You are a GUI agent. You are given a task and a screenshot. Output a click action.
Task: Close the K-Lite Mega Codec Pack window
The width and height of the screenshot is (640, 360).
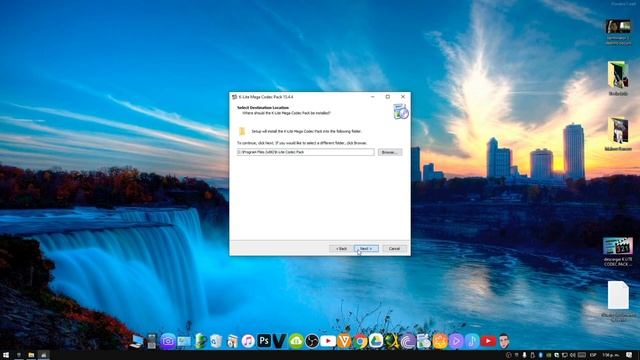[x=403, y=97]
